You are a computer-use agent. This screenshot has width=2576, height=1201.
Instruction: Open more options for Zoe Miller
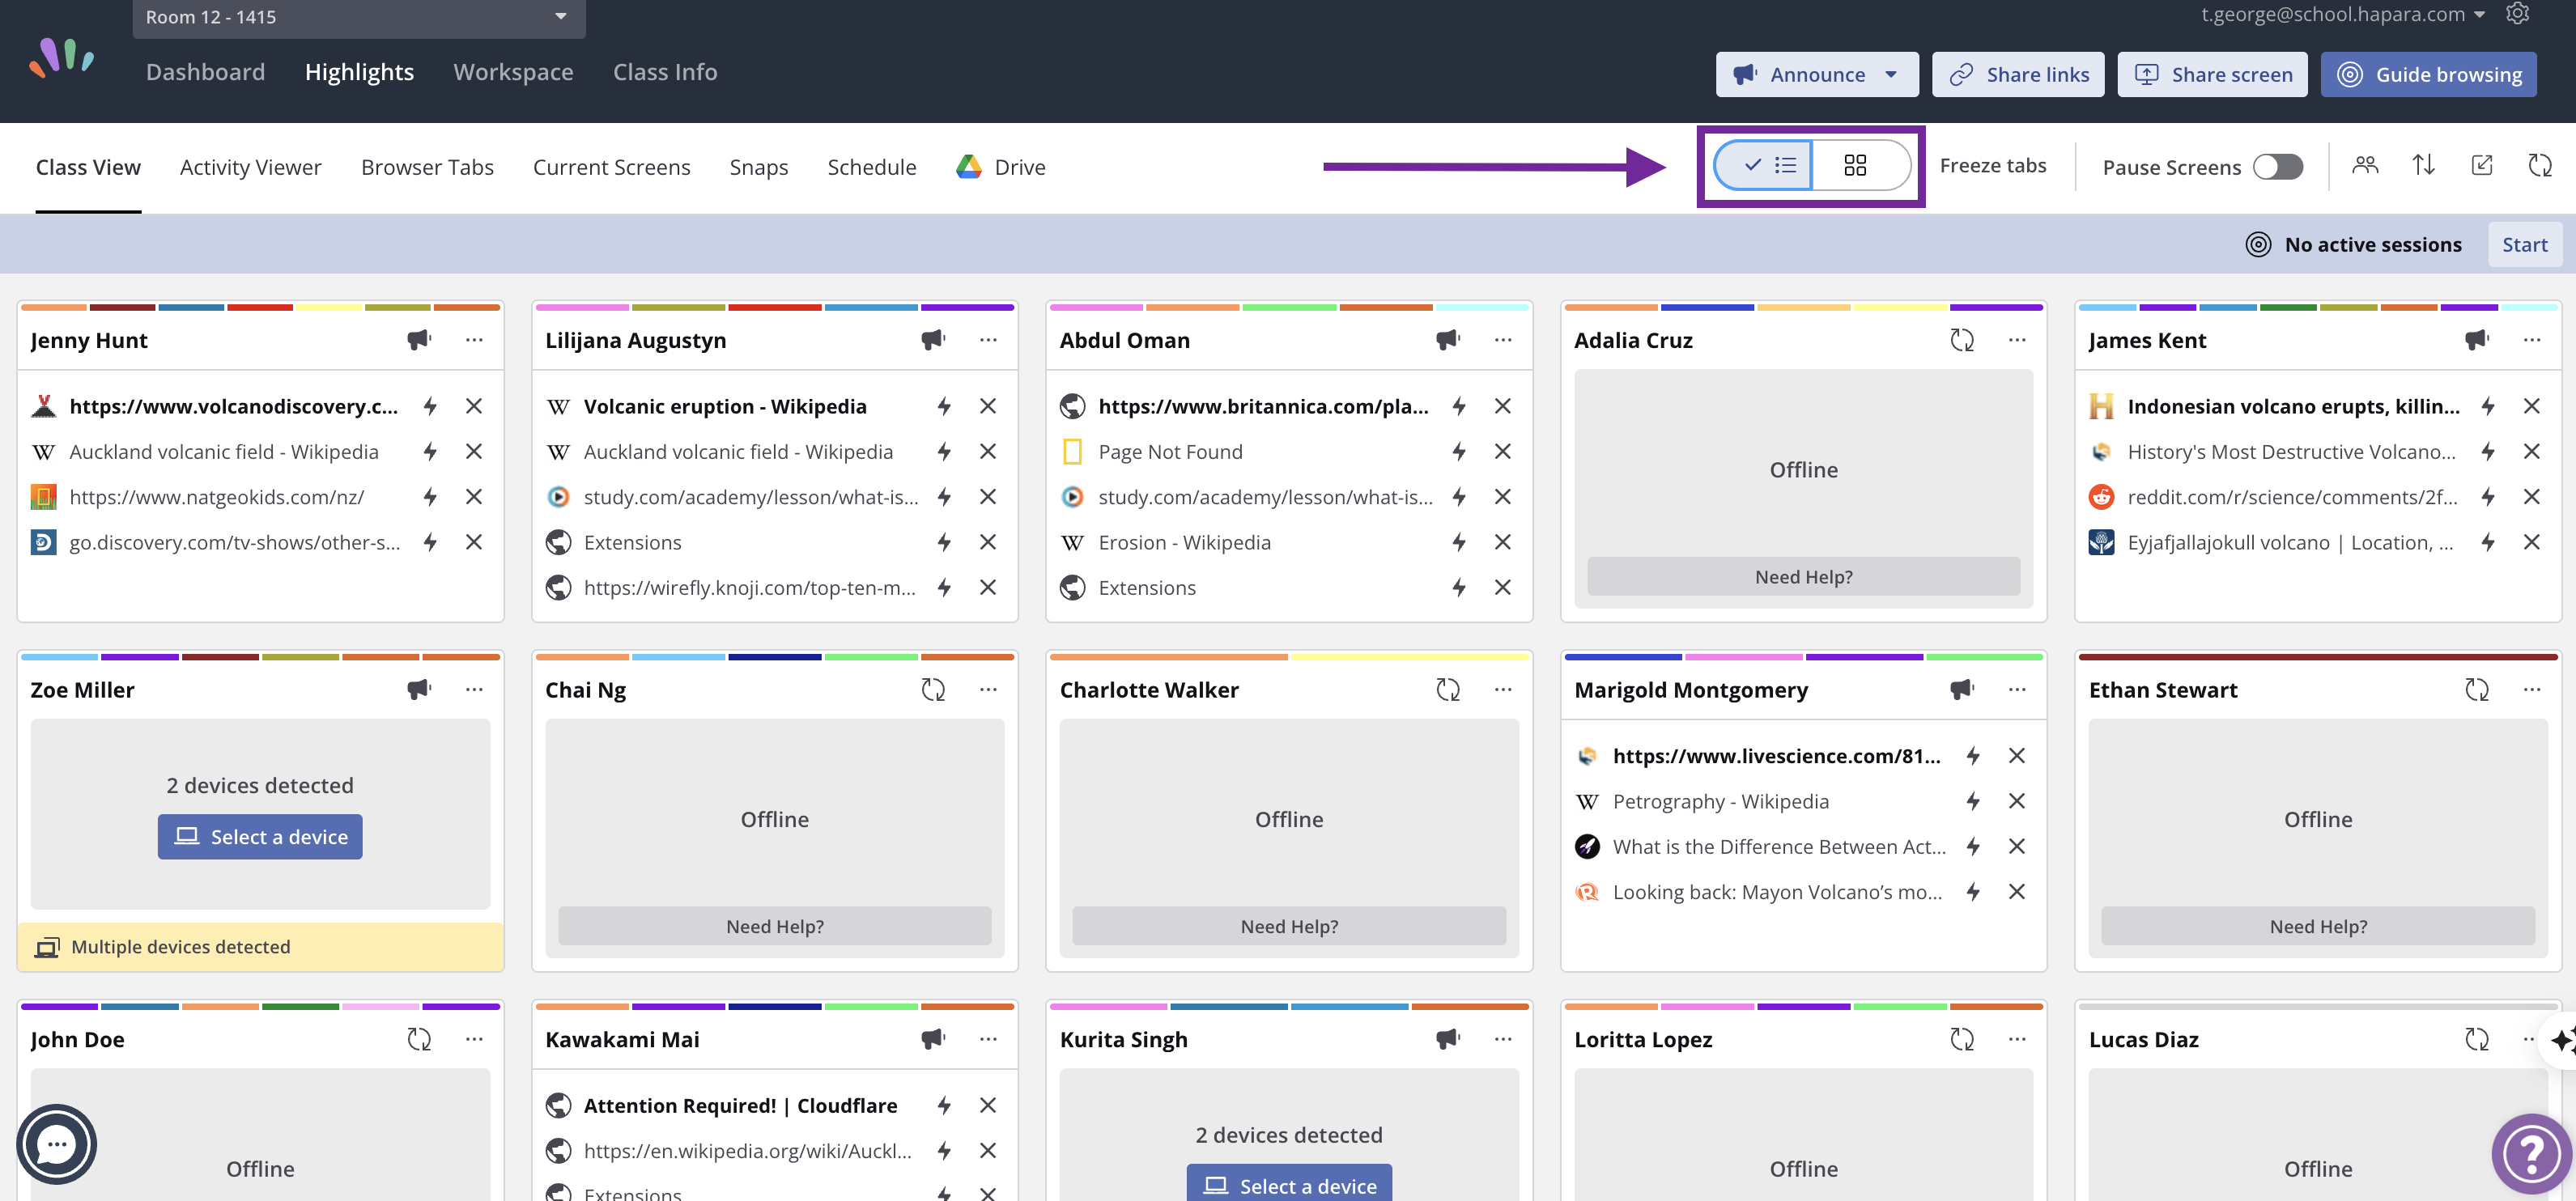point(474,690)
